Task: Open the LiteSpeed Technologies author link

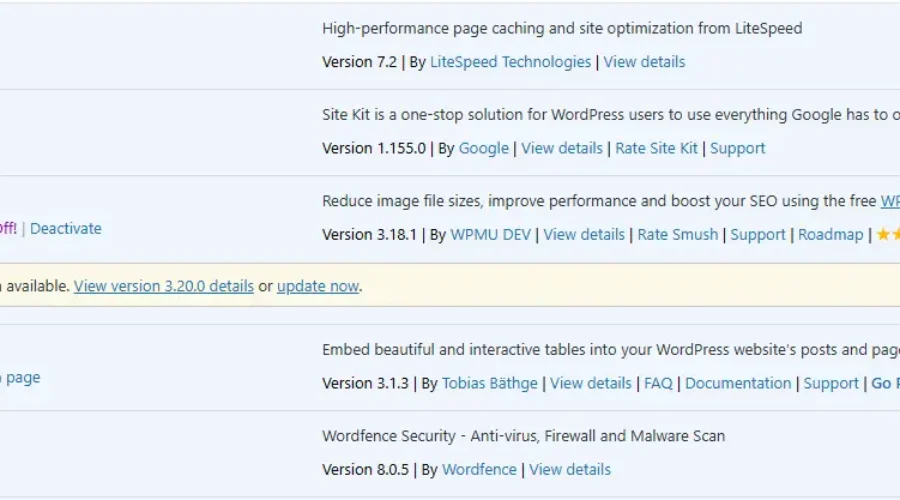Action: pos(510,62)
